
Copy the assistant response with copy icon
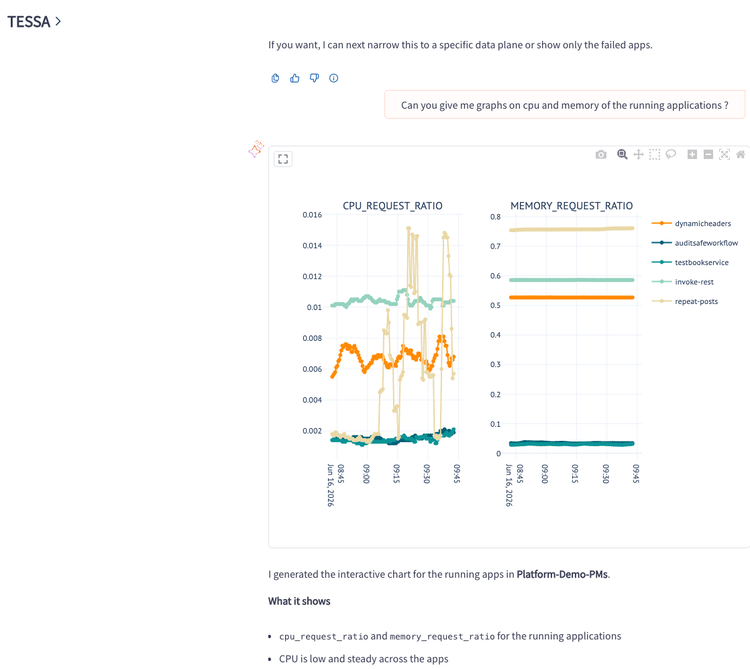coord(275,78)
